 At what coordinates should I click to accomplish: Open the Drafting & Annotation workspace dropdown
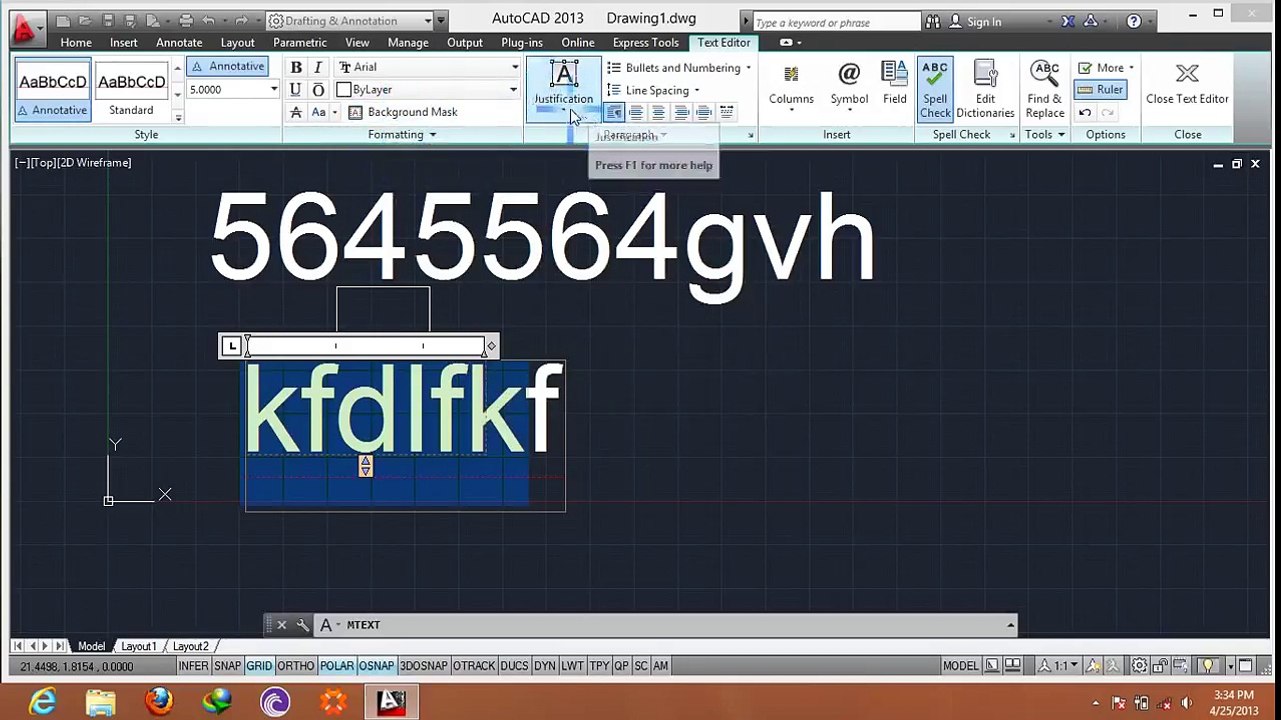(350, 21)
